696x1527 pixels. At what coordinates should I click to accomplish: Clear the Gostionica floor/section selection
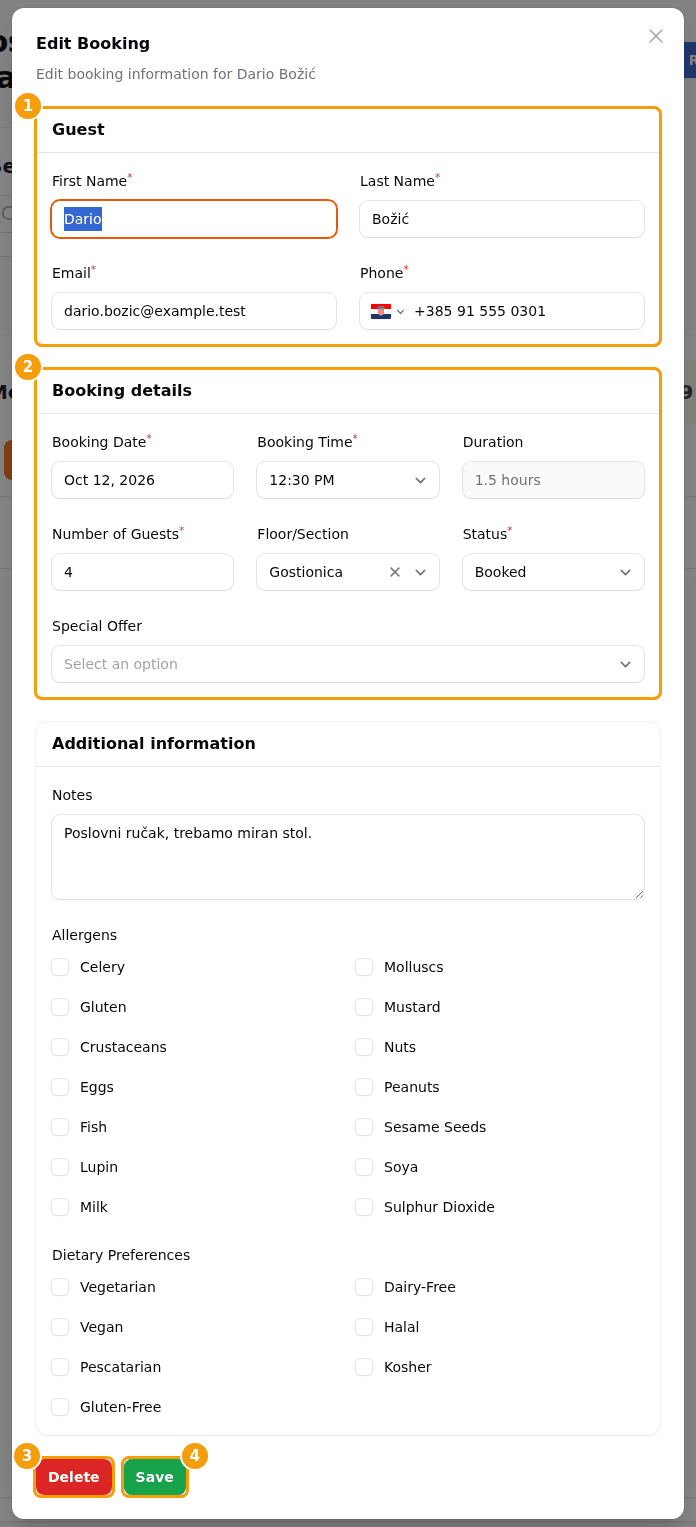point(395,572)
